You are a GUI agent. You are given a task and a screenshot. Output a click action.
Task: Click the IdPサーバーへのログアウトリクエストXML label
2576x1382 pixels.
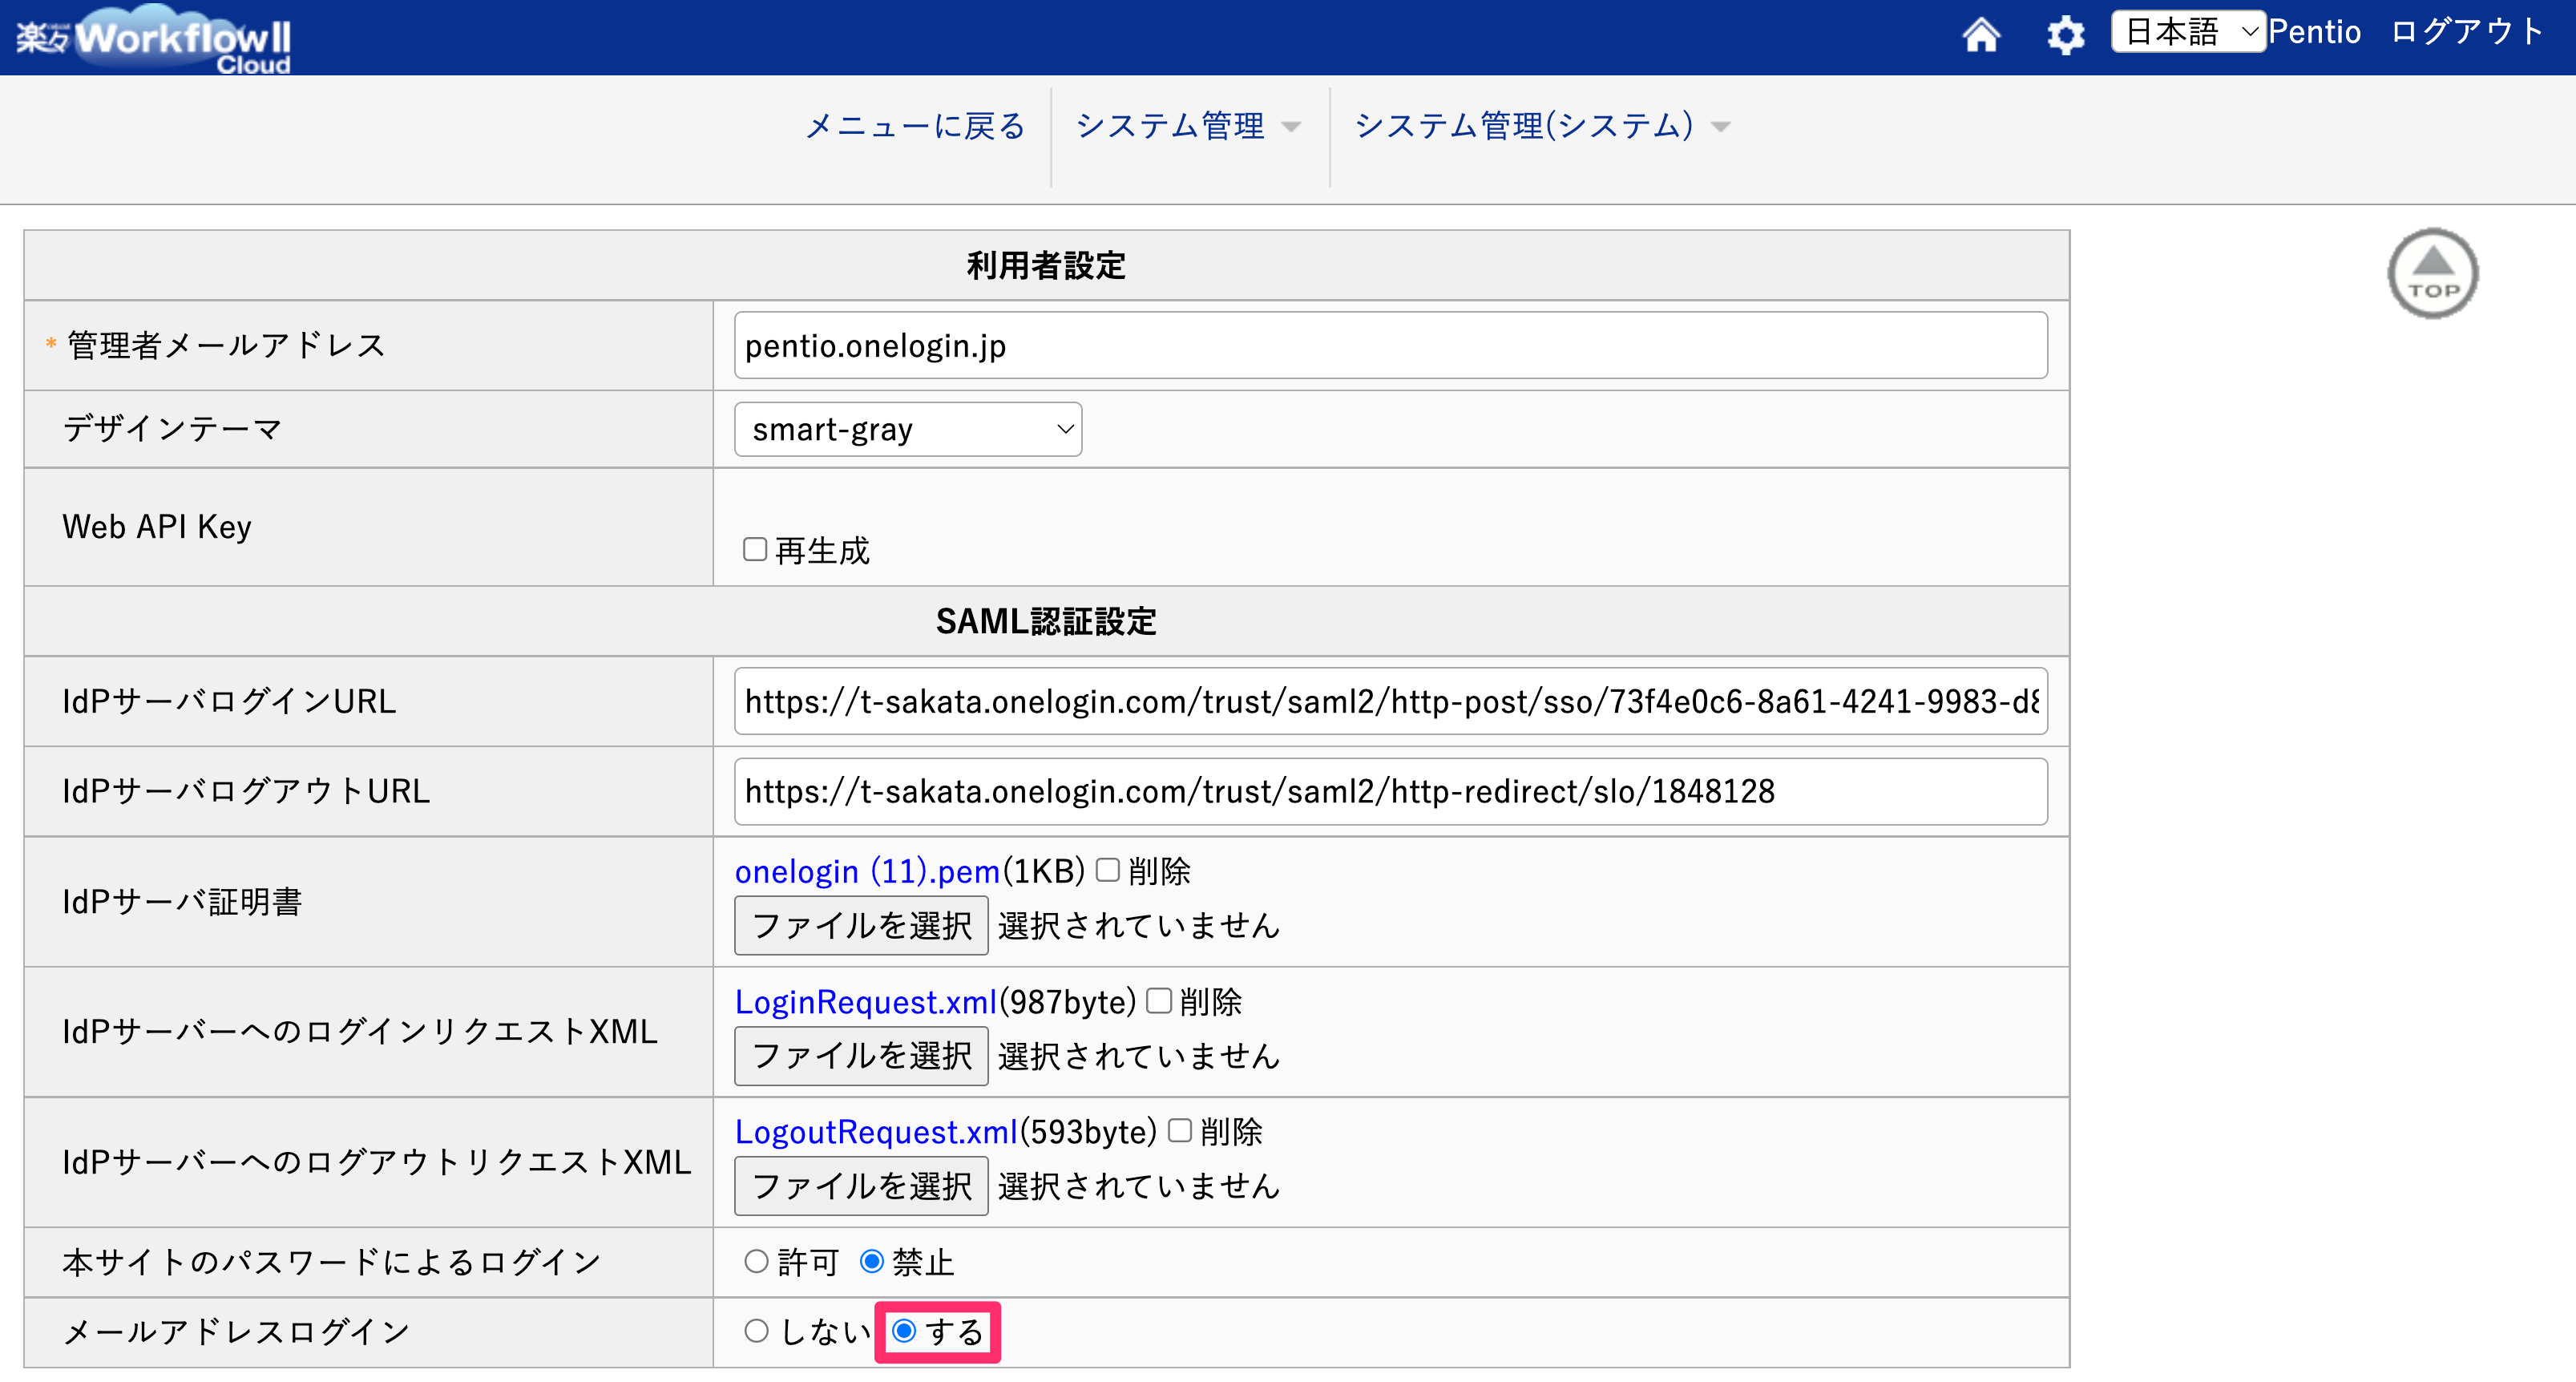pos(377,1161)
